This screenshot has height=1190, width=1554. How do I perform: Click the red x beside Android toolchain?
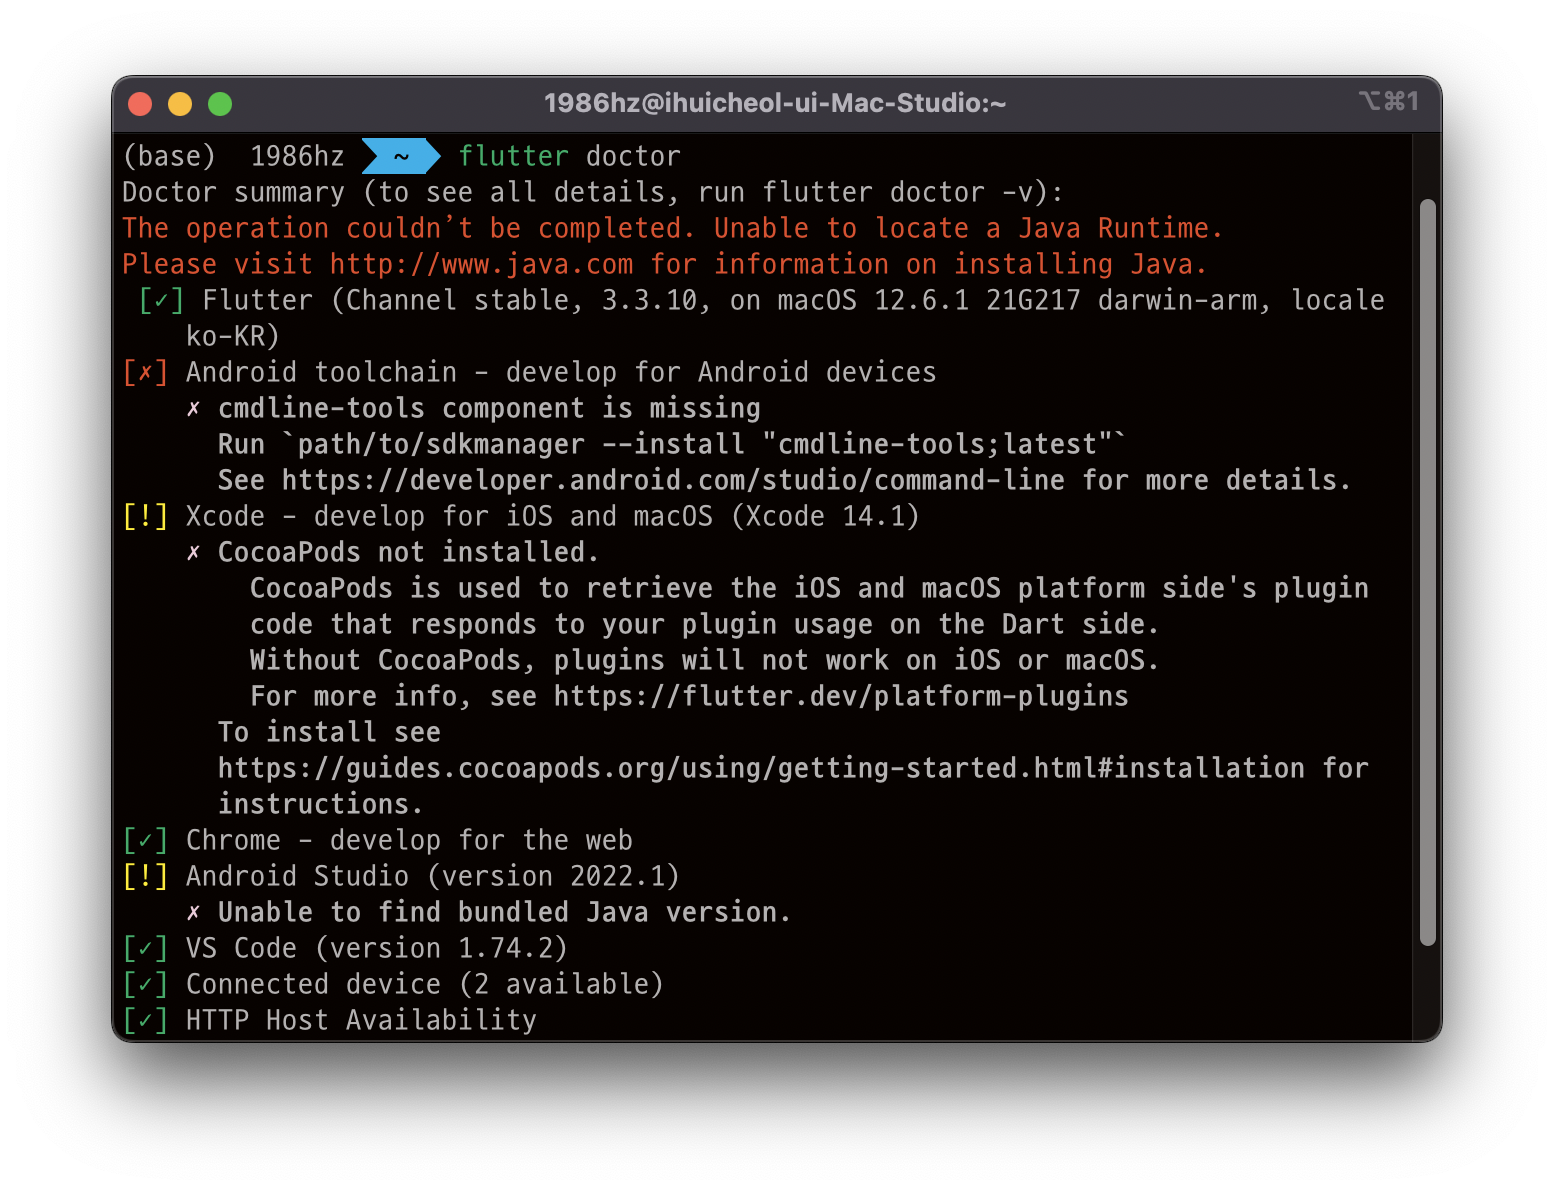(x=145, y=372)
